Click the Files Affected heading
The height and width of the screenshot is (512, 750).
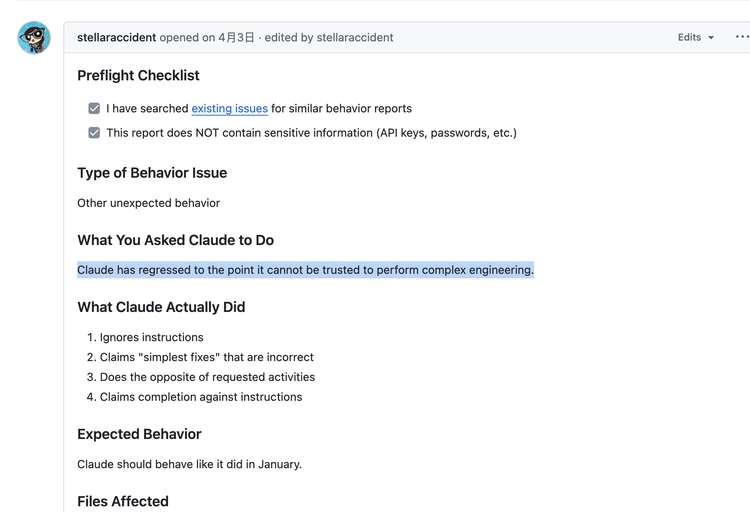[123, 501]
